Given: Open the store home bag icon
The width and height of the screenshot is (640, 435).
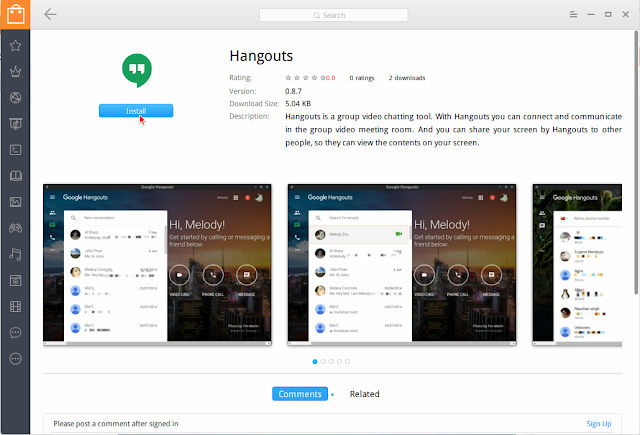Looking at the screenshot, I should [x=15, y=14].
